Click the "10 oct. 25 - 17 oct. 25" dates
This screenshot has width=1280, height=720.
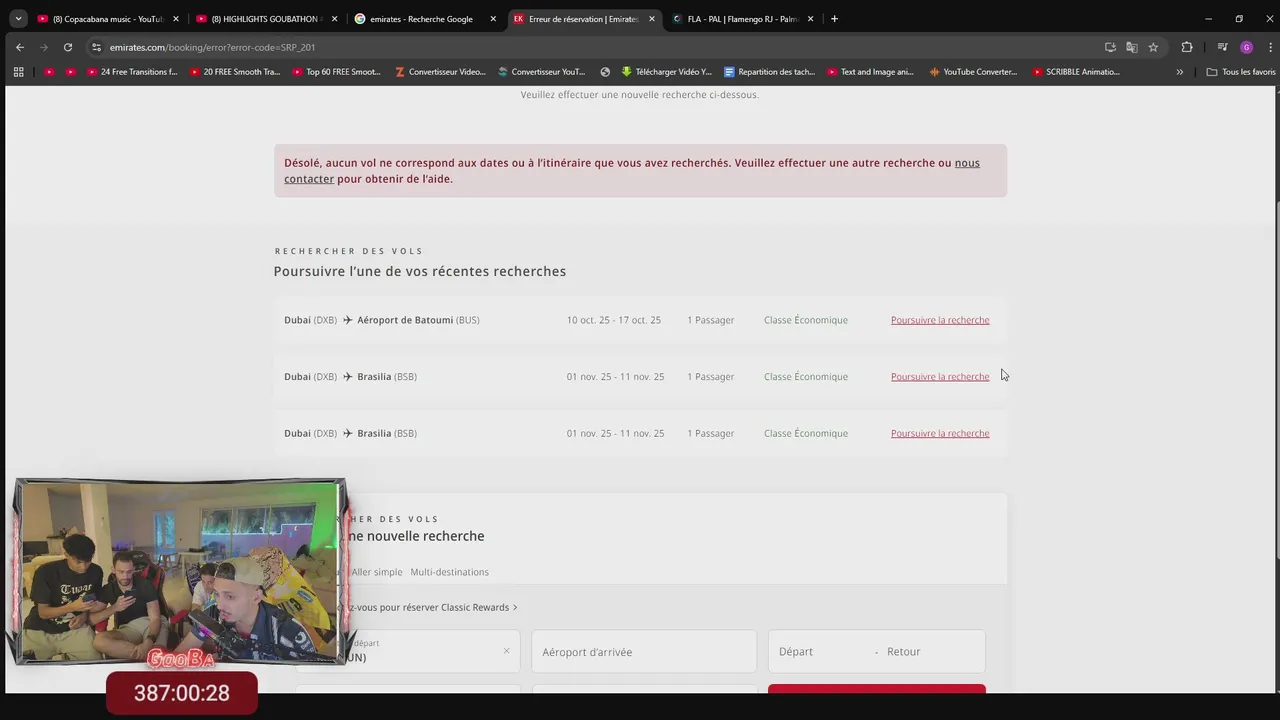point(614,320)
